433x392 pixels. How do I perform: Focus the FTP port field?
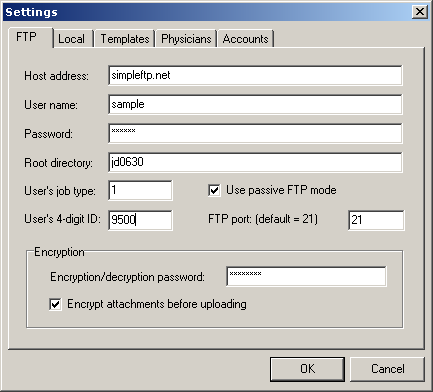point(376,220)
